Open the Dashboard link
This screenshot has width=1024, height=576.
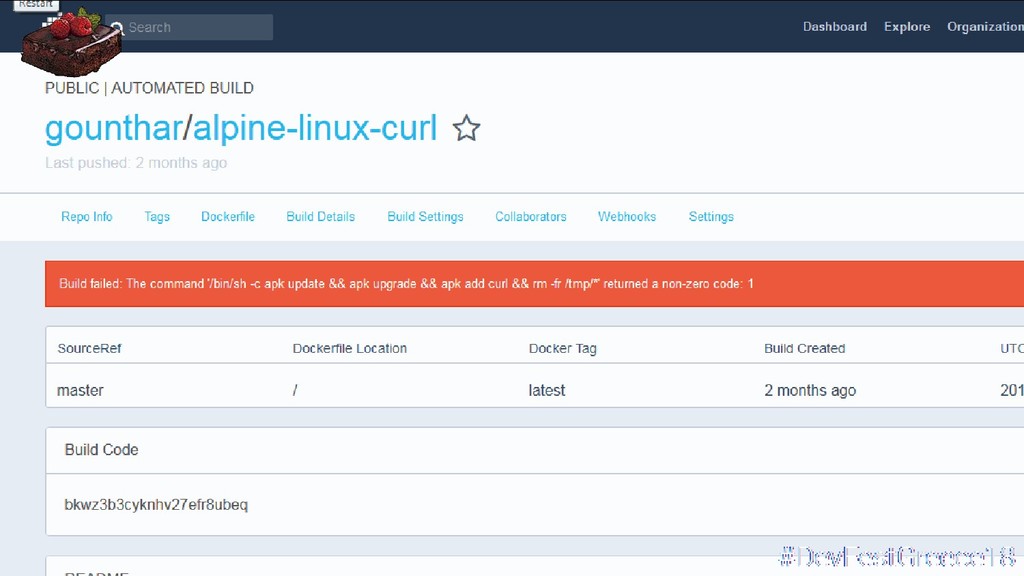coord(835,27)
